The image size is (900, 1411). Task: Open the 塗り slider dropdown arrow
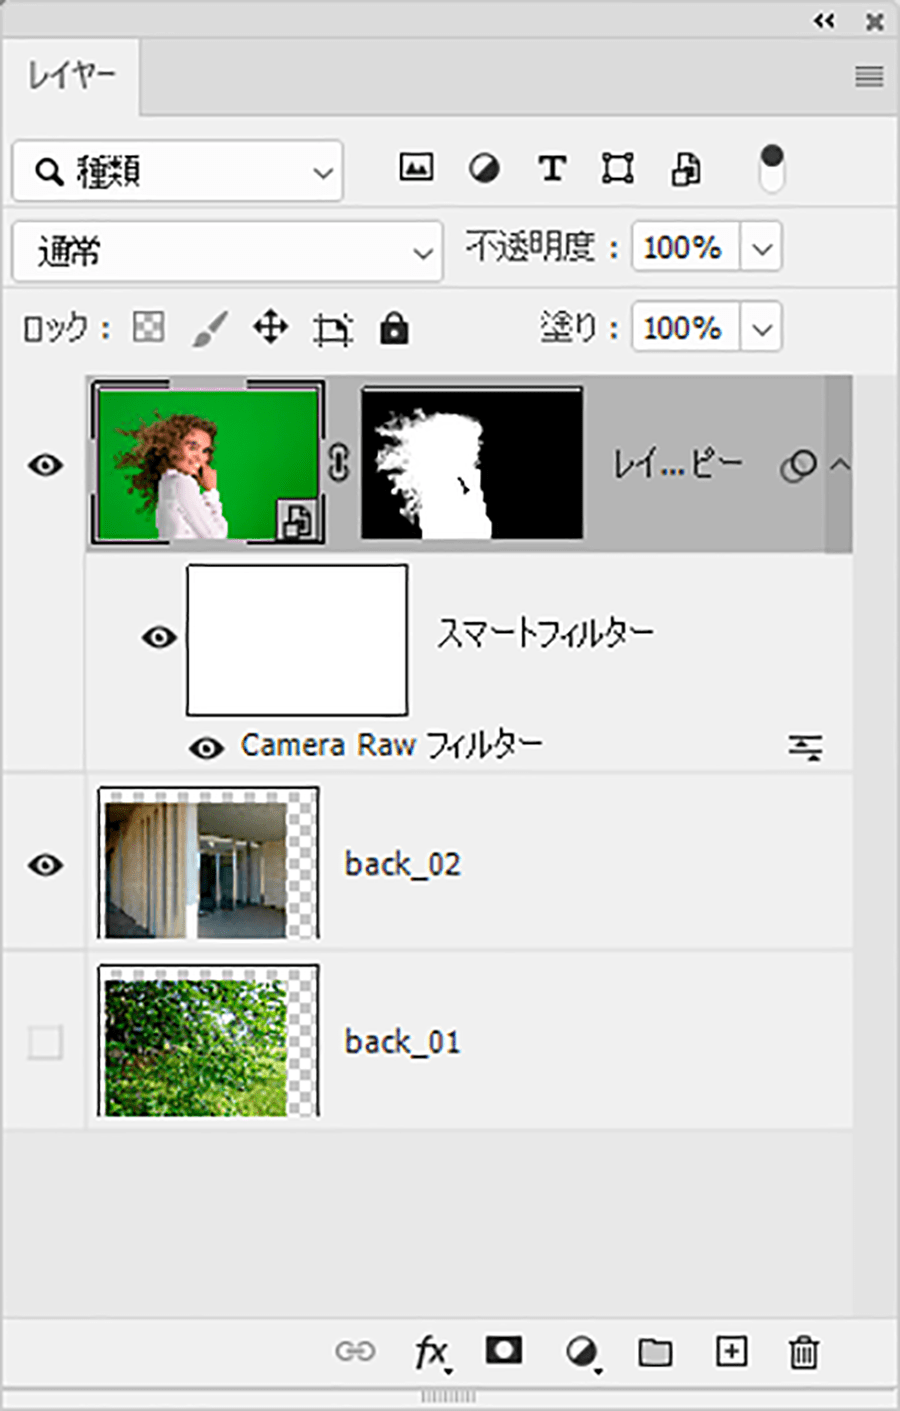click(x=762, y=327)
